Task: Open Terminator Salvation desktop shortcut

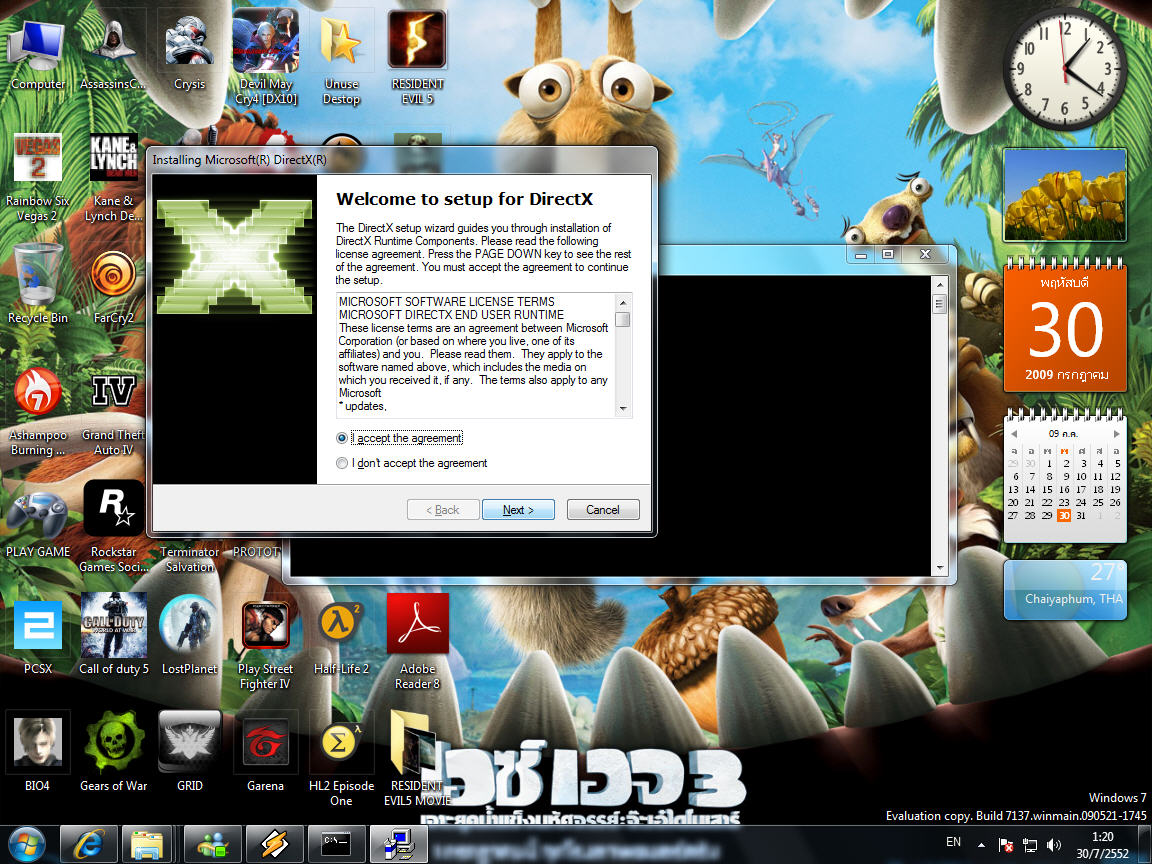Action: [189, 560]
